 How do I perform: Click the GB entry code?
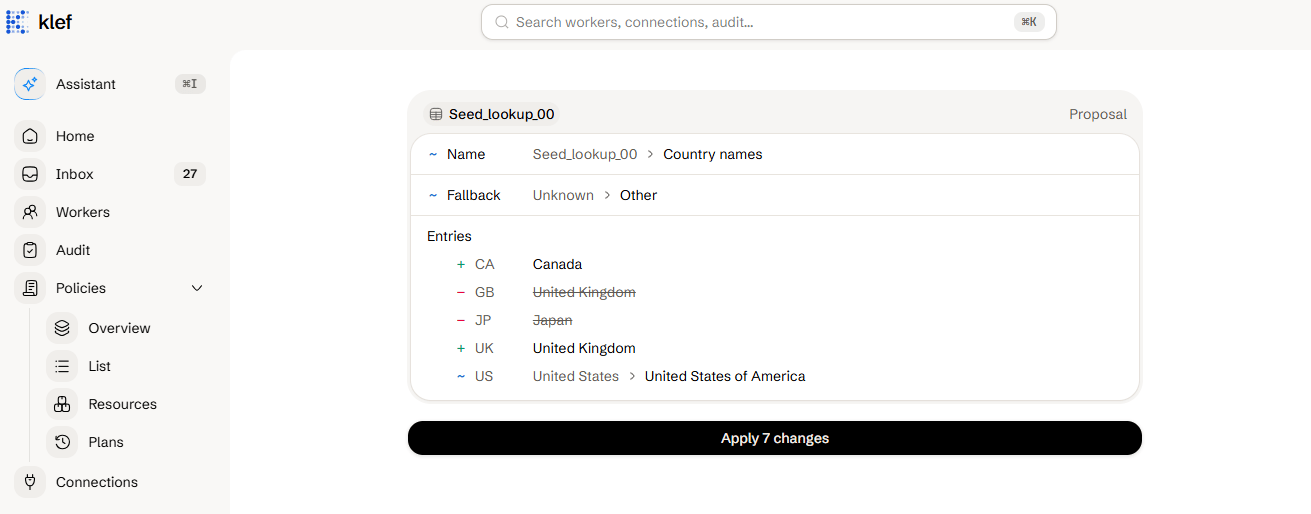pyautogui.click(x=484, y=292)
